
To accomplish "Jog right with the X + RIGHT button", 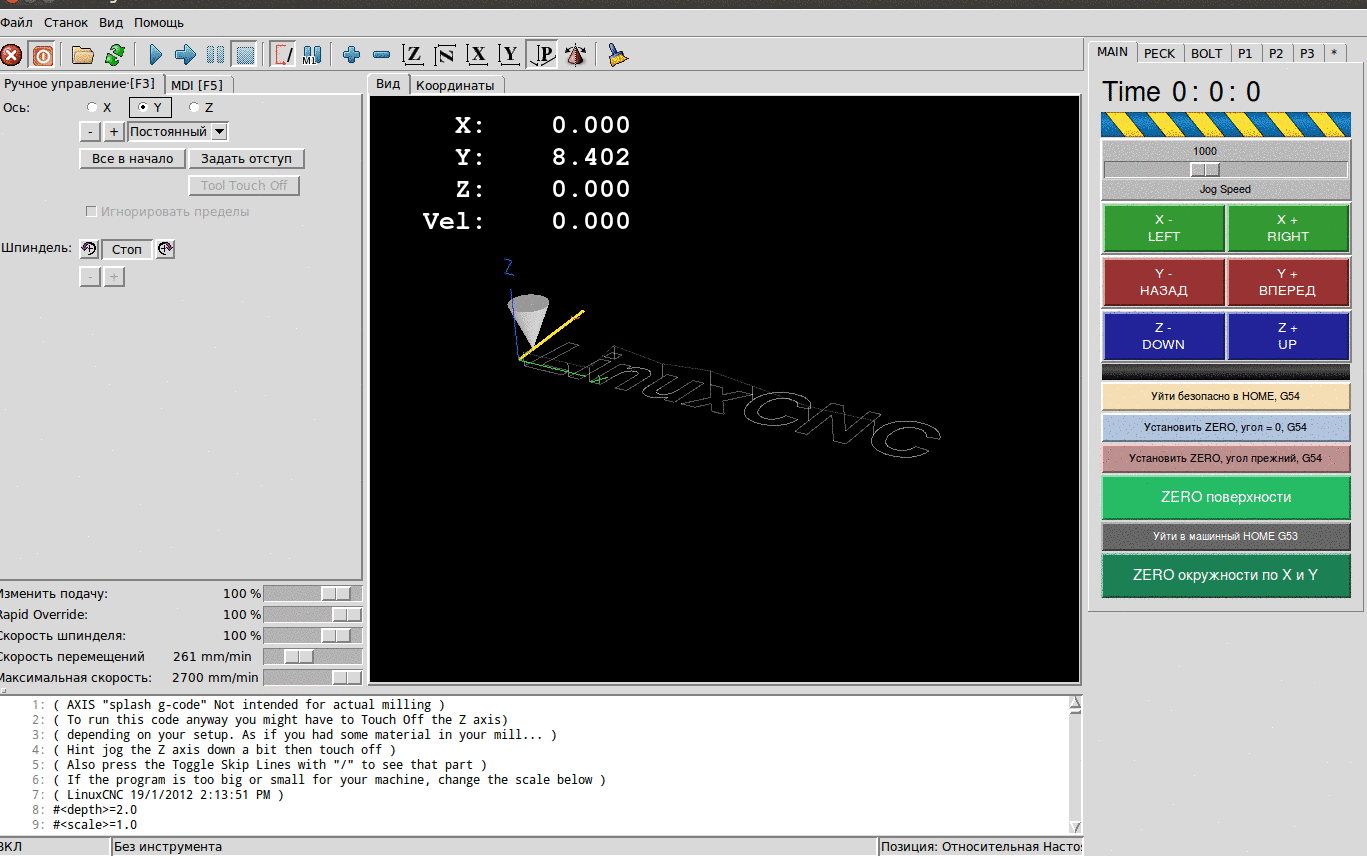I will point(1288,228).
